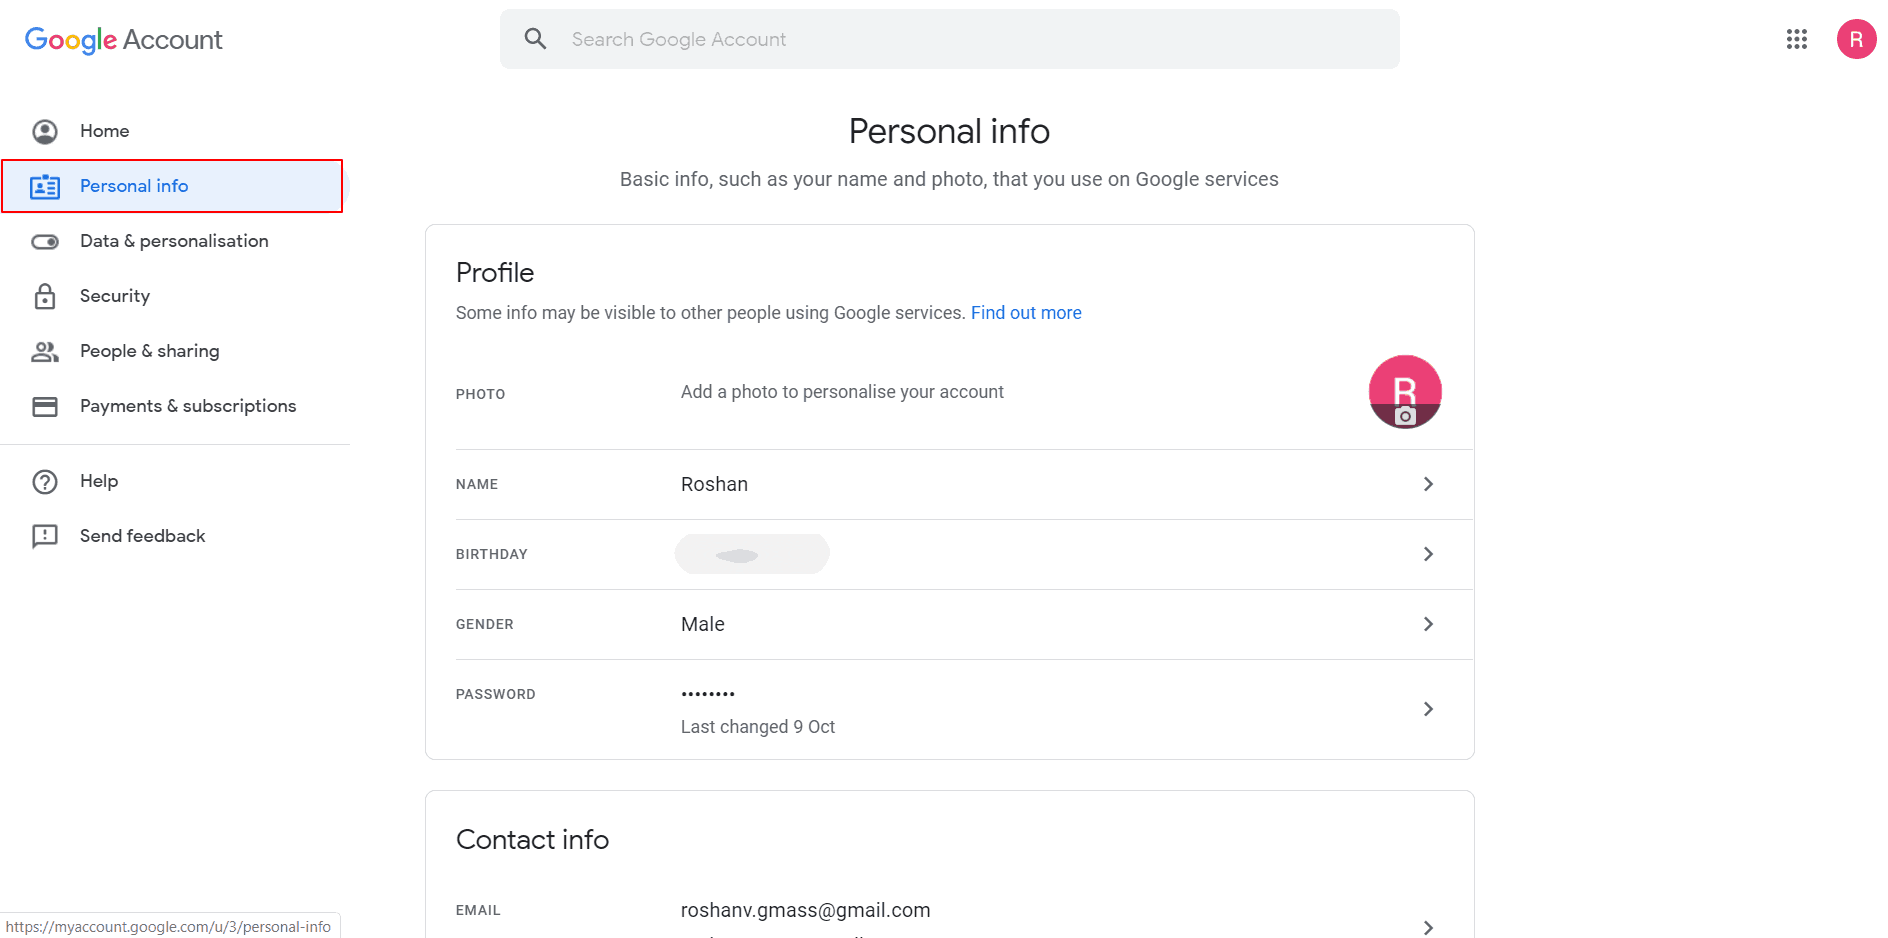Click the Help question mark icon
This screenshot has height=938, width=1888.
(45, 481)
